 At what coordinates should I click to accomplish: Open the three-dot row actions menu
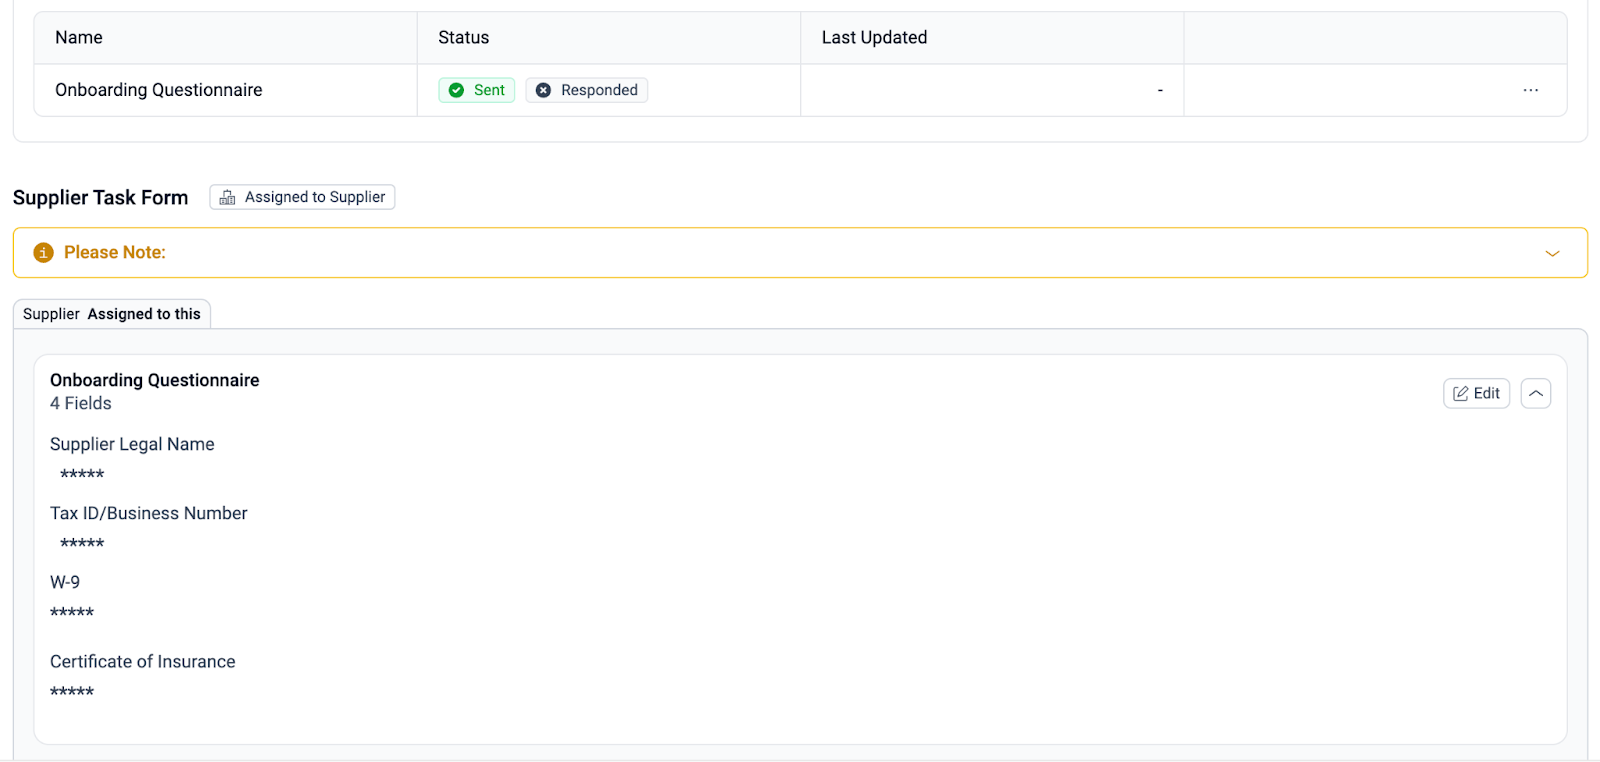tap(1530, 90)
